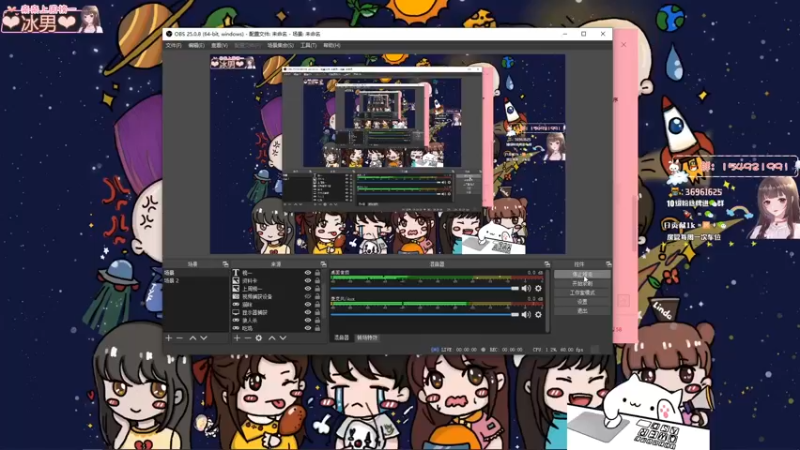Move the selected source up
The height and width of the screenshot is (450, 800).
pyautogui.click(x=272, y=338)
